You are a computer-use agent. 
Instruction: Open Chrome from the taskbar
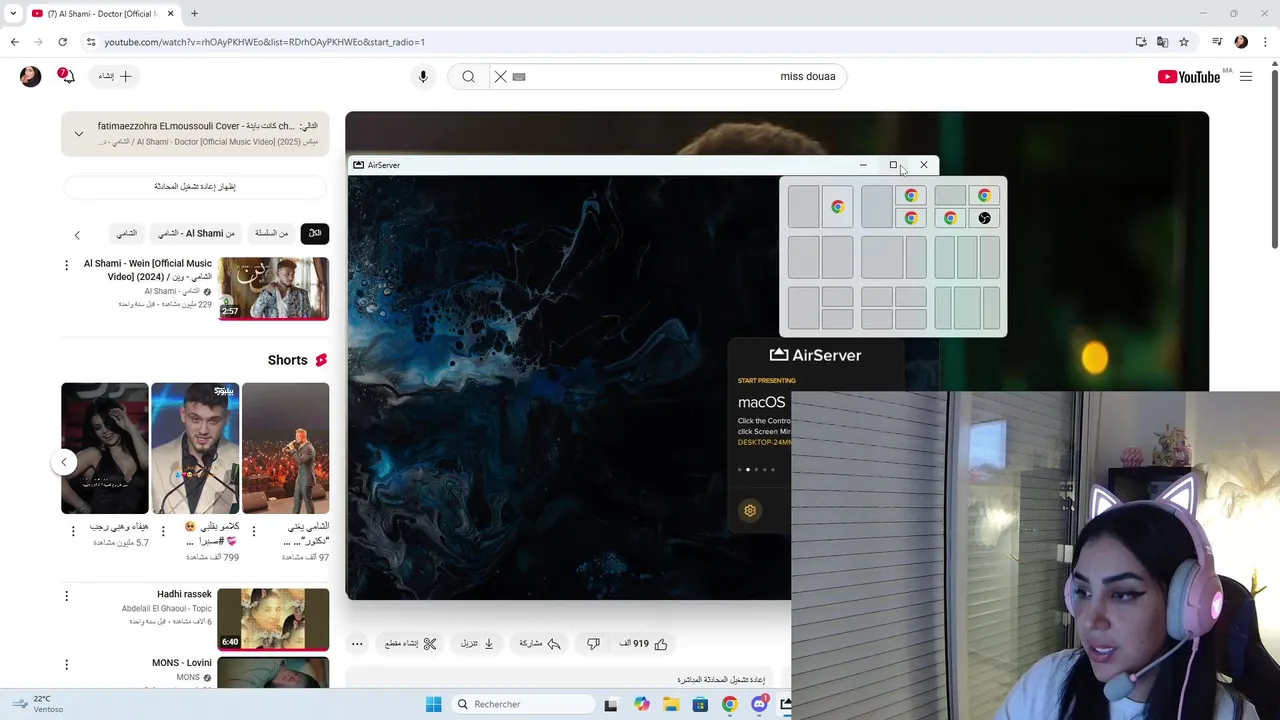click(x=730, y=704)
